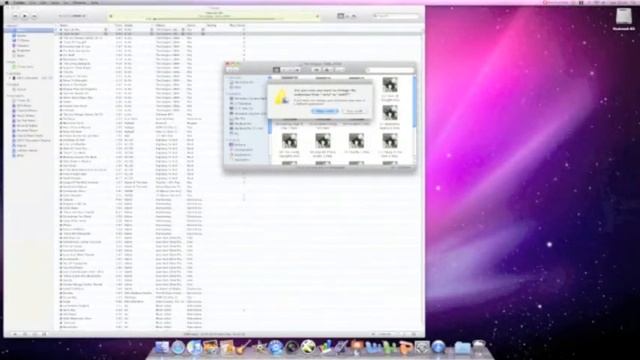Show the artwork viewer in iTunes
640x360 pixels.
[44, 334]
